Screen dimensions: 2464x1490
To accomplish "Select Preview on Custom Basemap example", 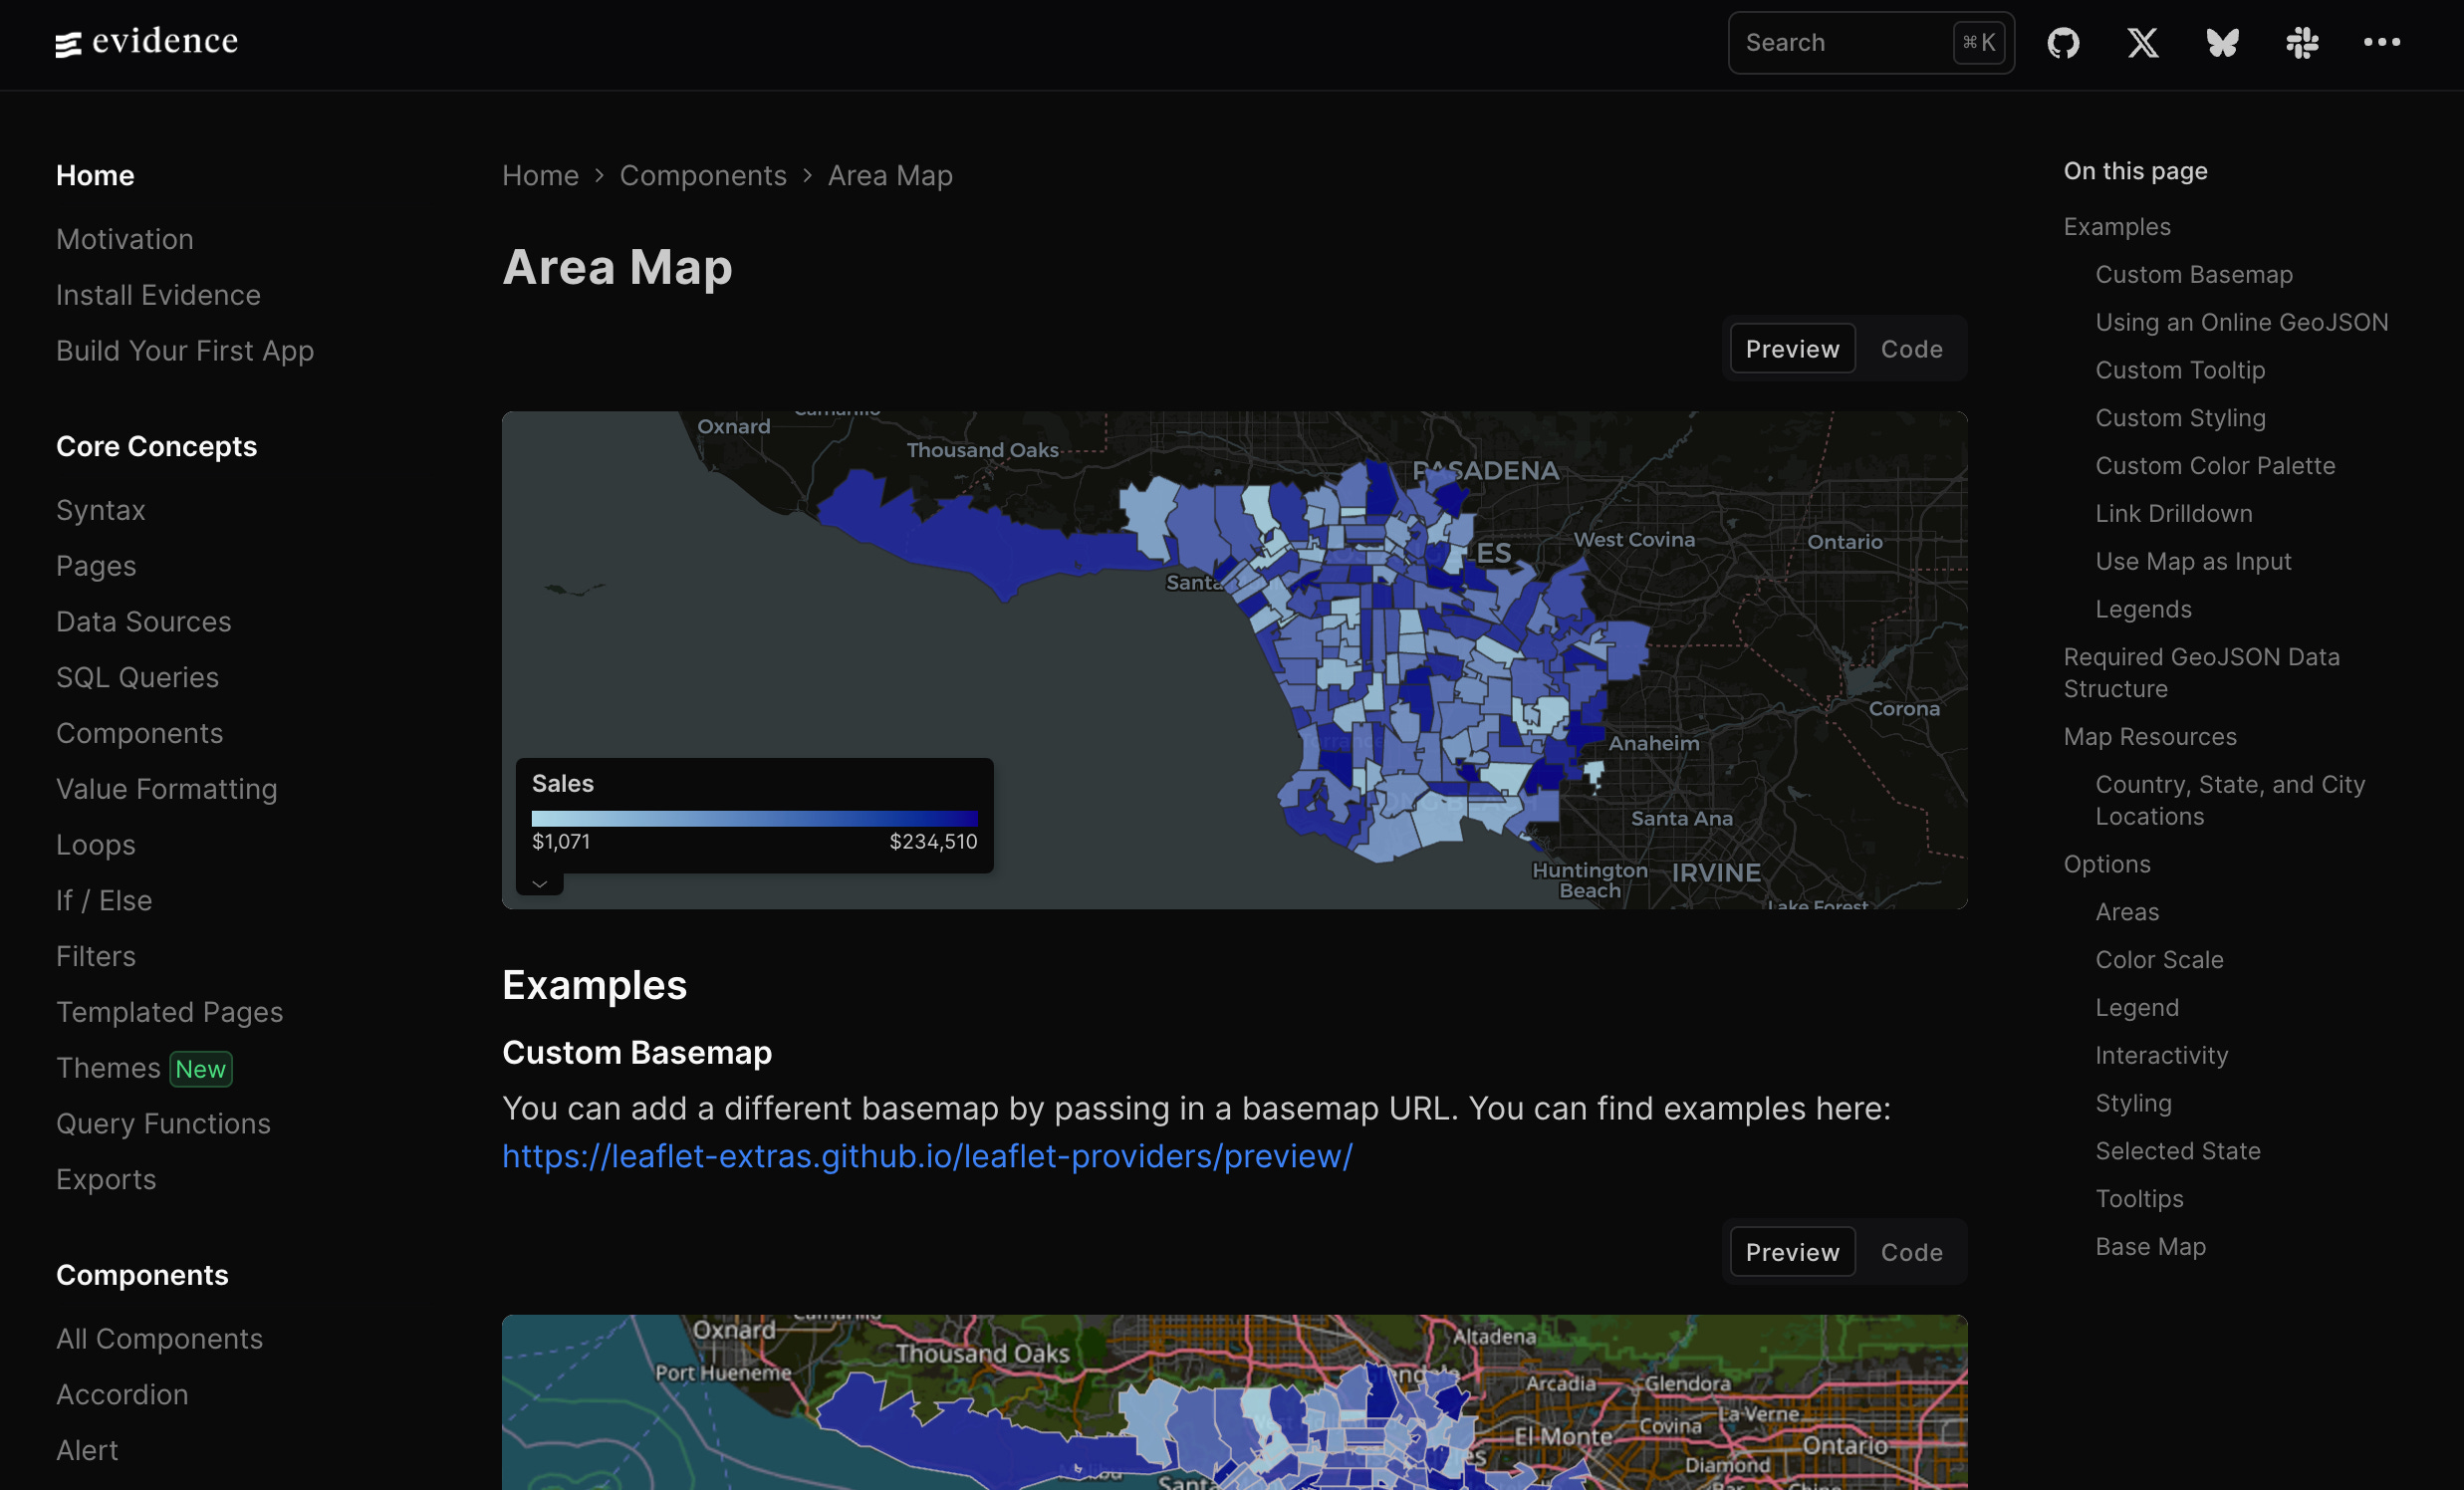I will pos(1792,1252).
